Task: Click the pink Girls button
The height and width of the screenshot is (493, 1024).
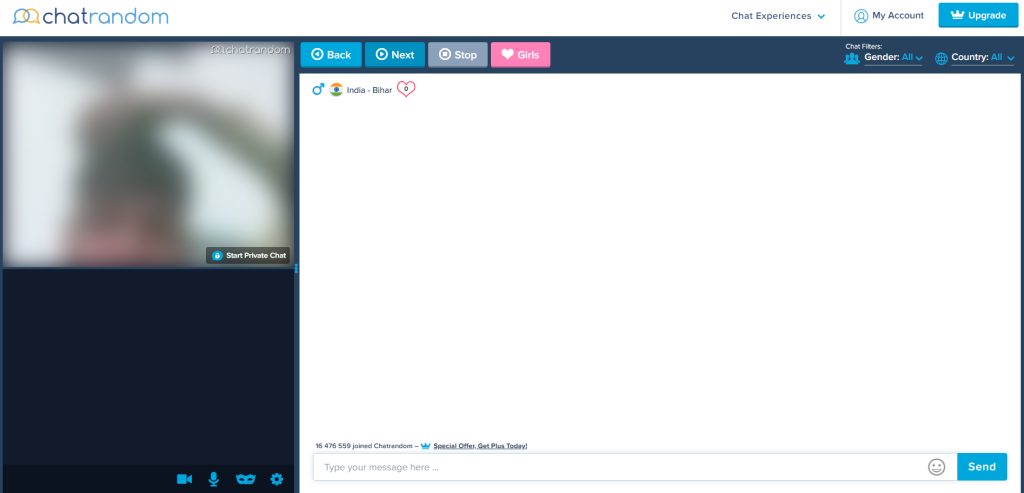Action: click(x=520, y=55)
